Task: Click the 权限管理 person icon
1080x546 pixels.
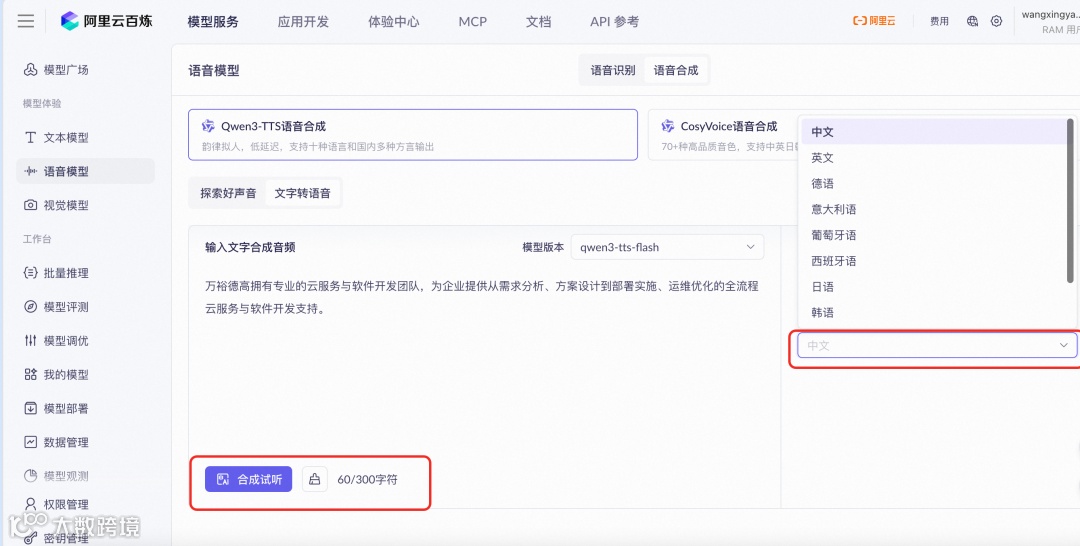Action: tap(30, 504)
